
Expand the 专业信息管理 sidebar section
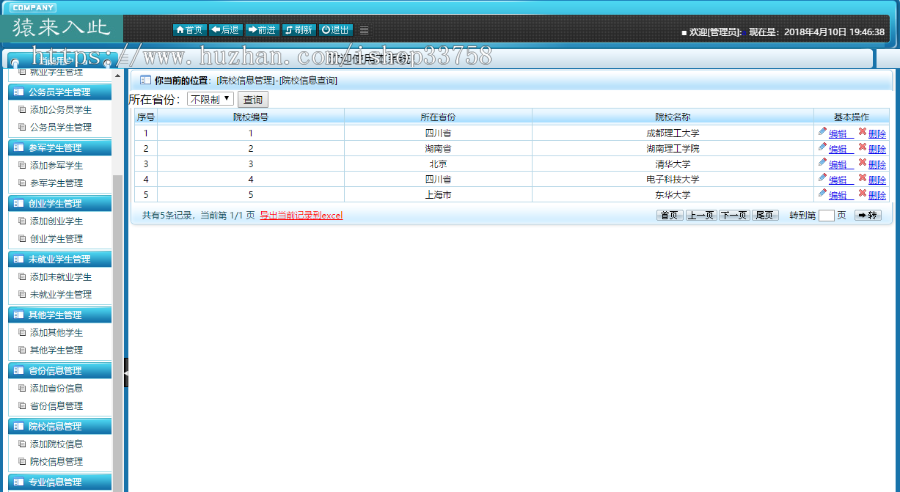tap(60, 482)
